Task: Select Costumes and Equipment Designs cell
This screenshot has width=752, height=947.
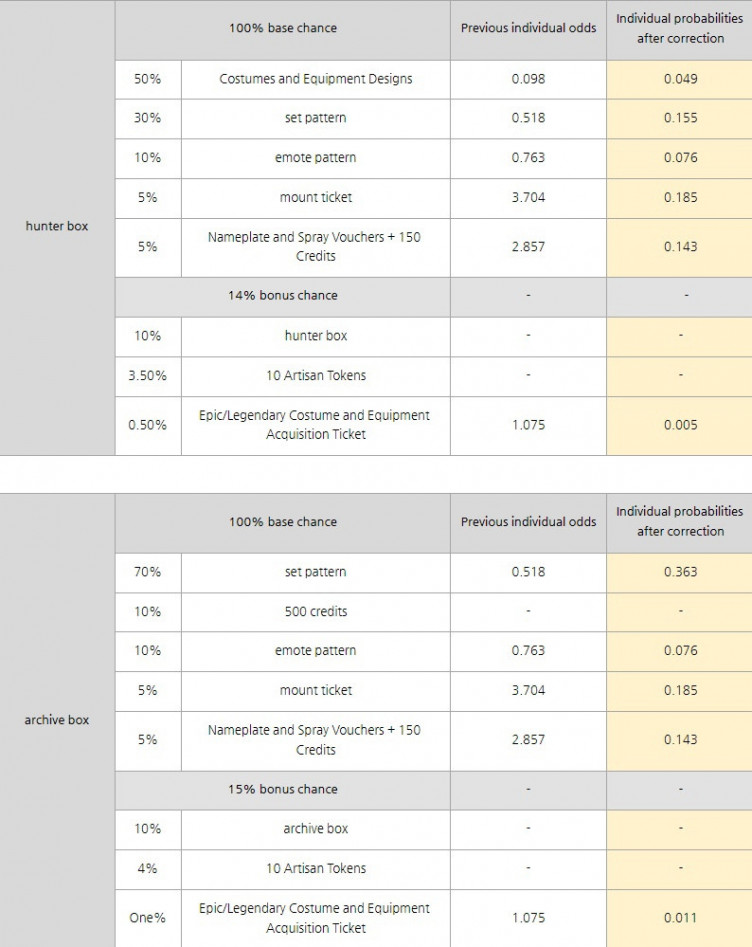Action: click(315, 79)
